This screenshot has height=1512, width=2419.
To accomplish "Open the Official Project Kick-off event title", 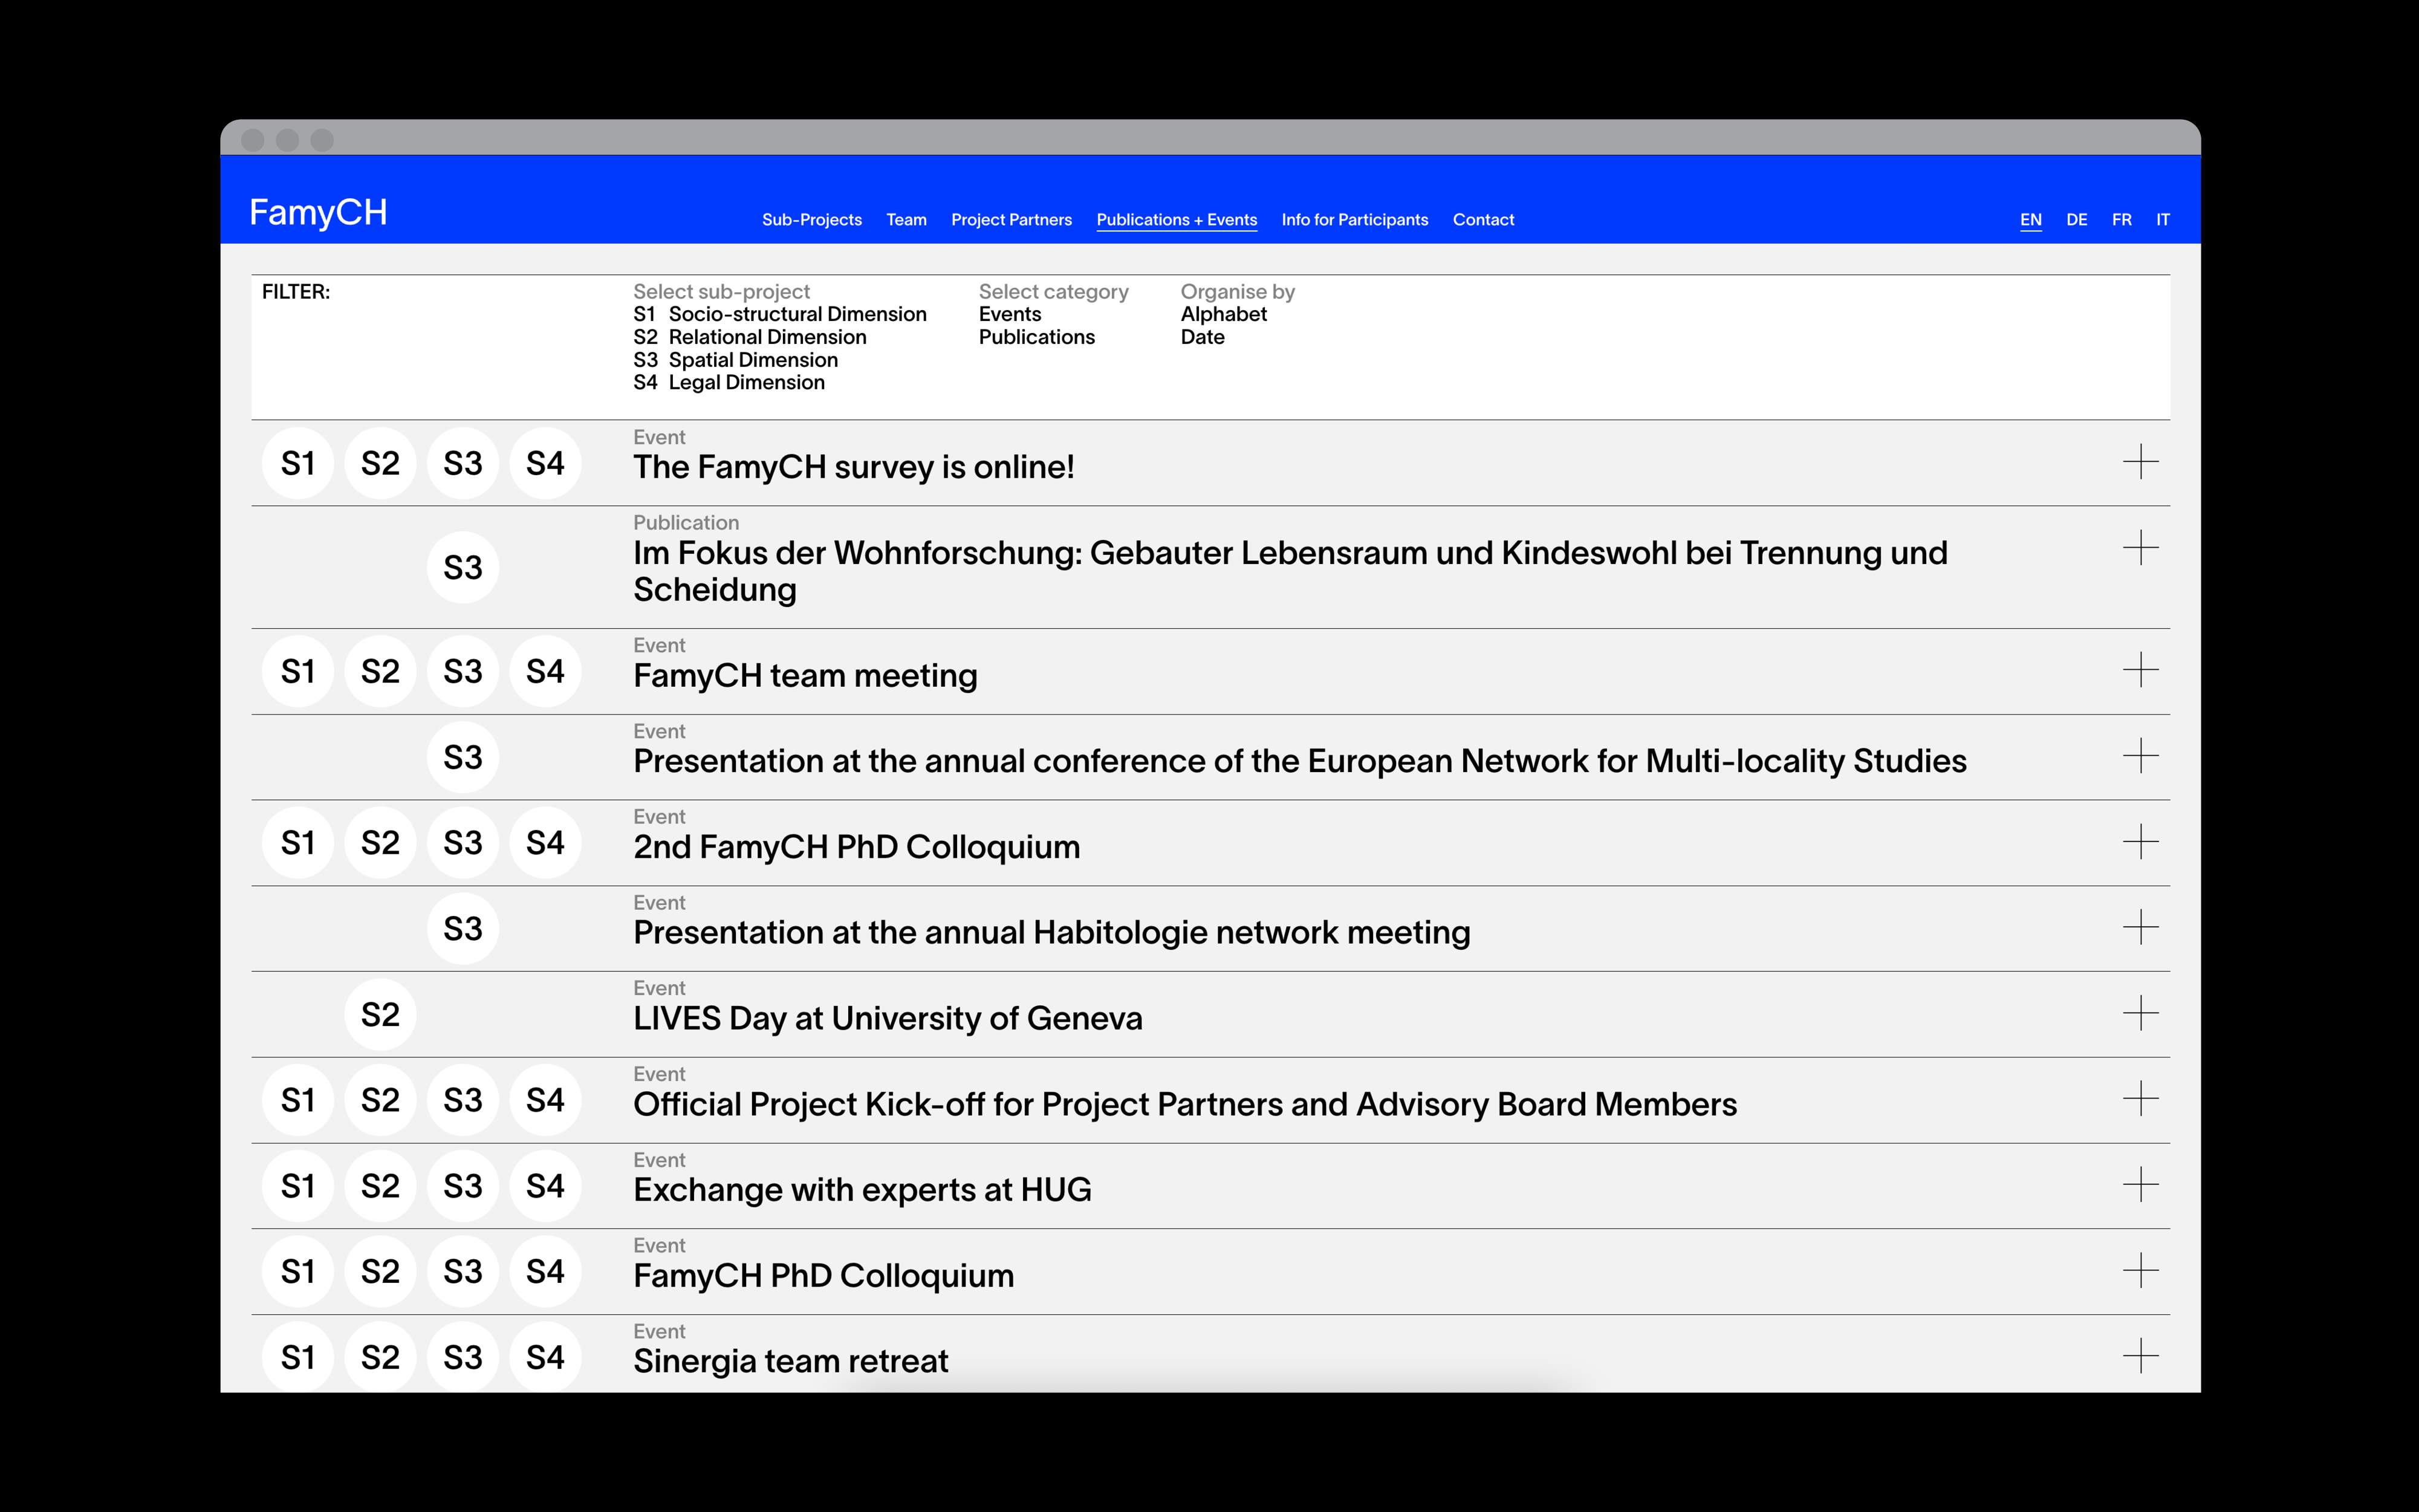I will click(1184, 1104).
